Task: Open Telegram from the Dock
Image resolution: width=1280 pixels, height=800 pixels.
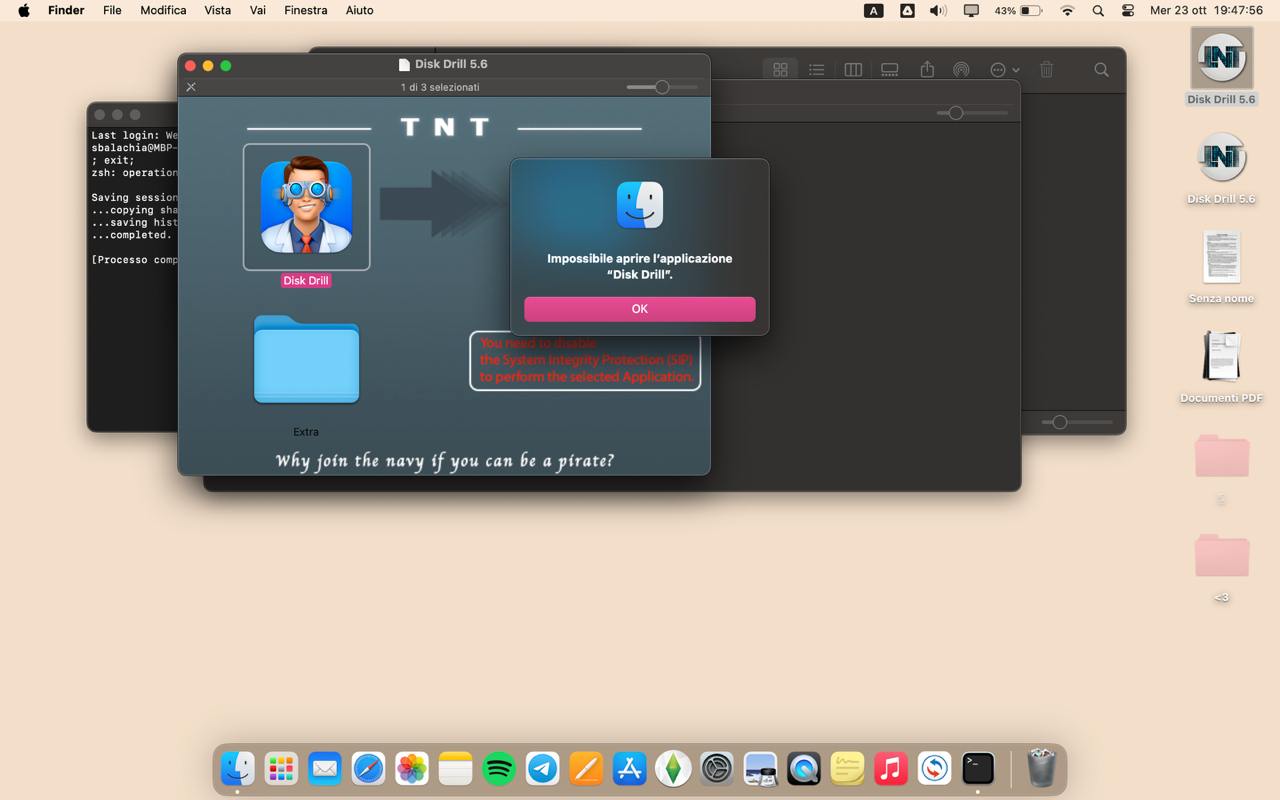Action: click(x=543, y=768)
